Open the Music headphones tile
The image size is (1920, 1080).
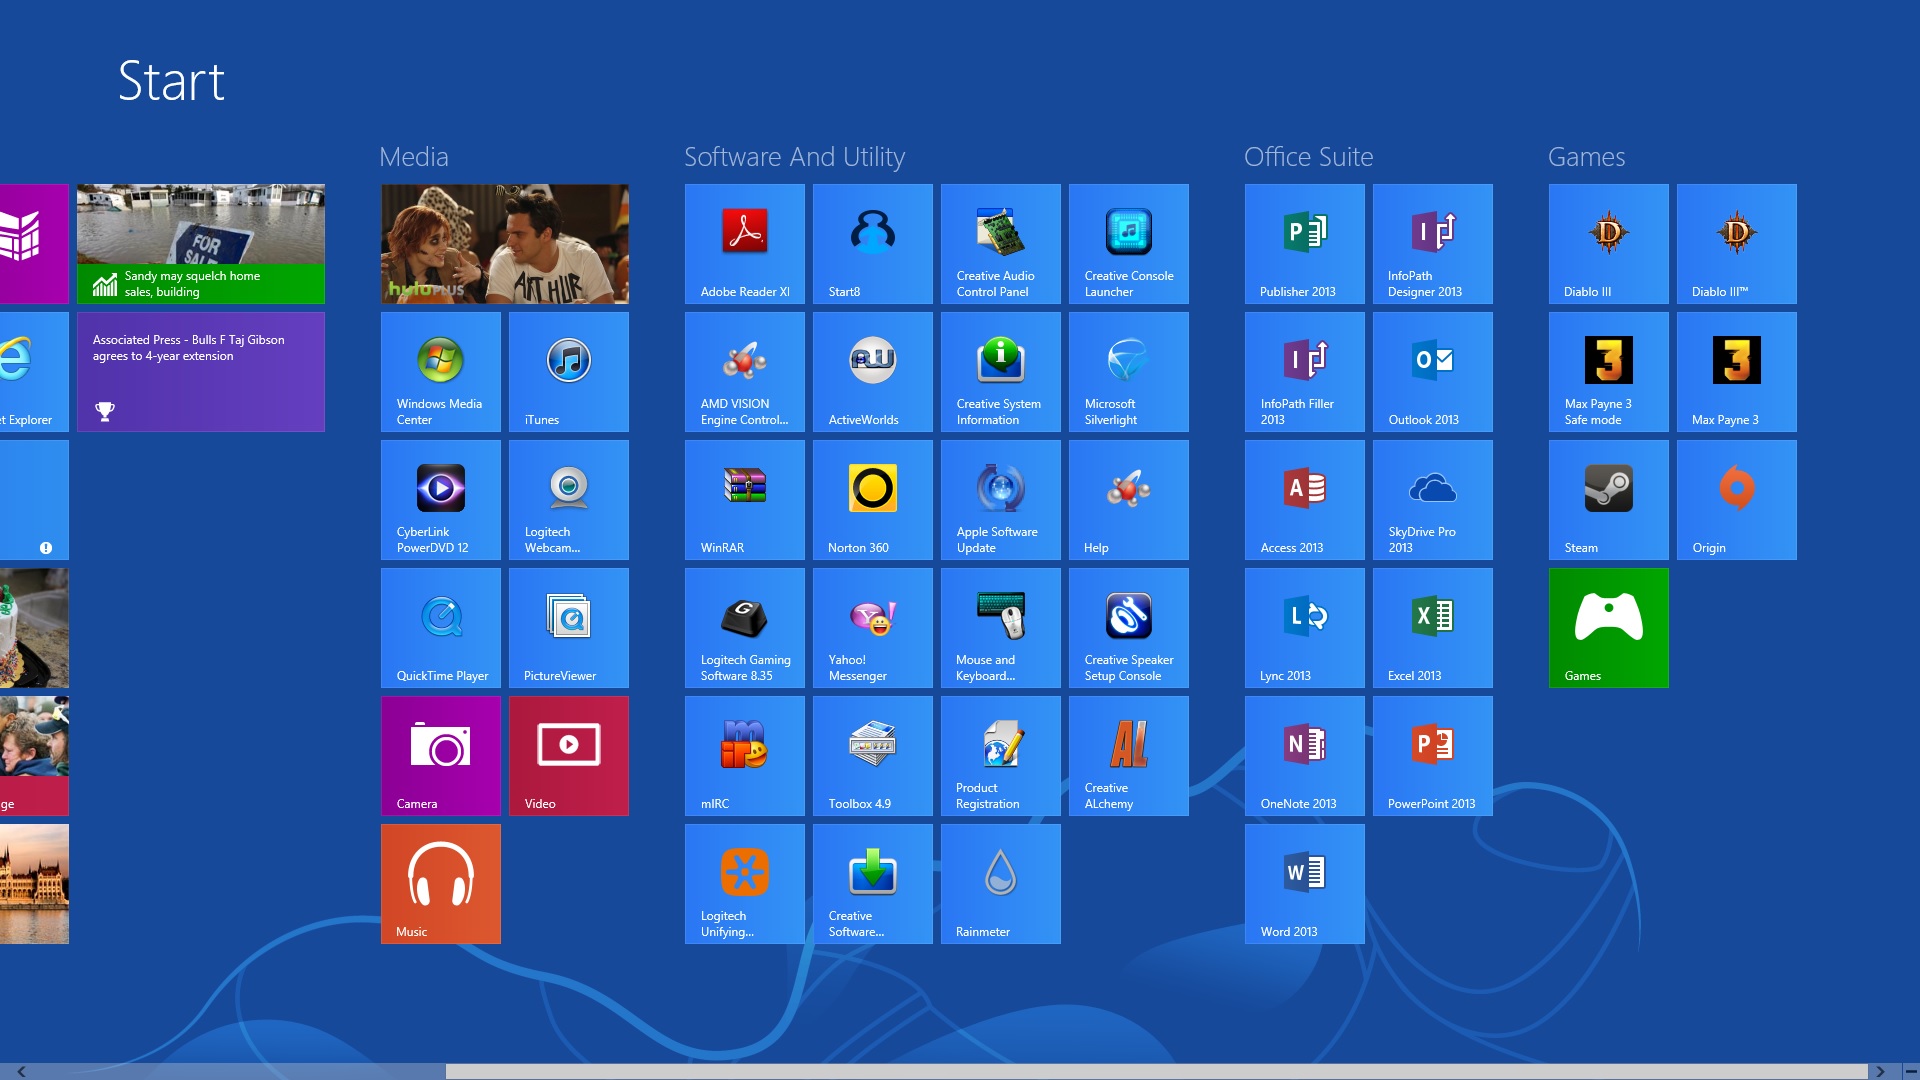(440, 883)
